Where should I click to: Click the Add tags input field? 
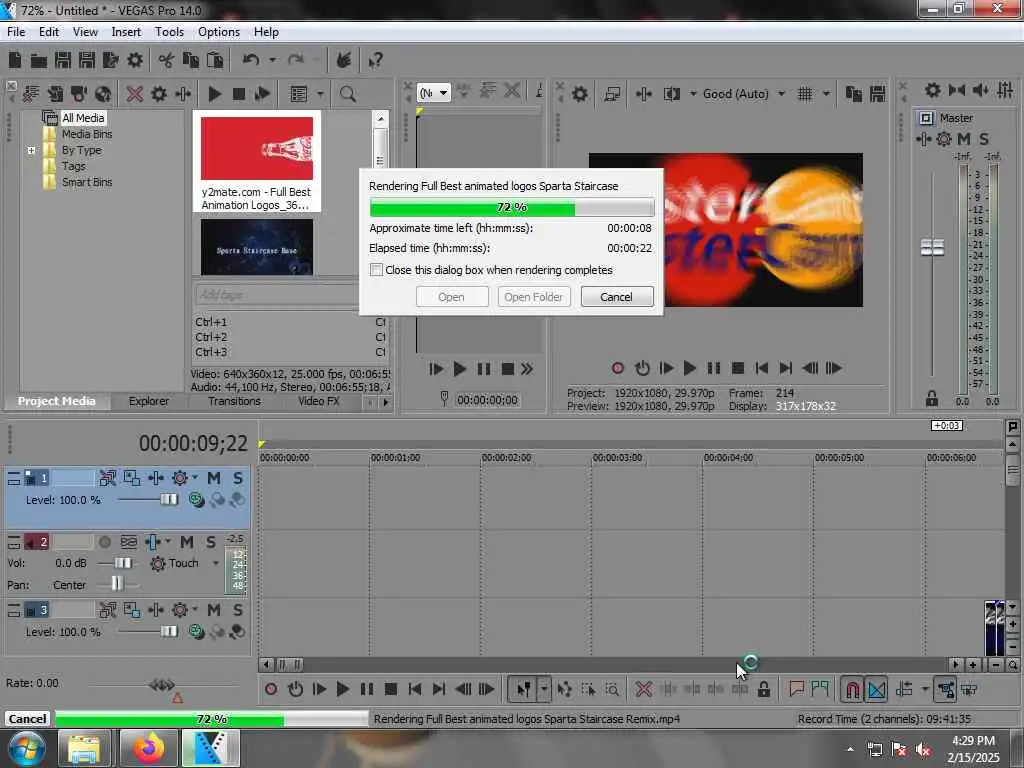click(x=276, y=295)
